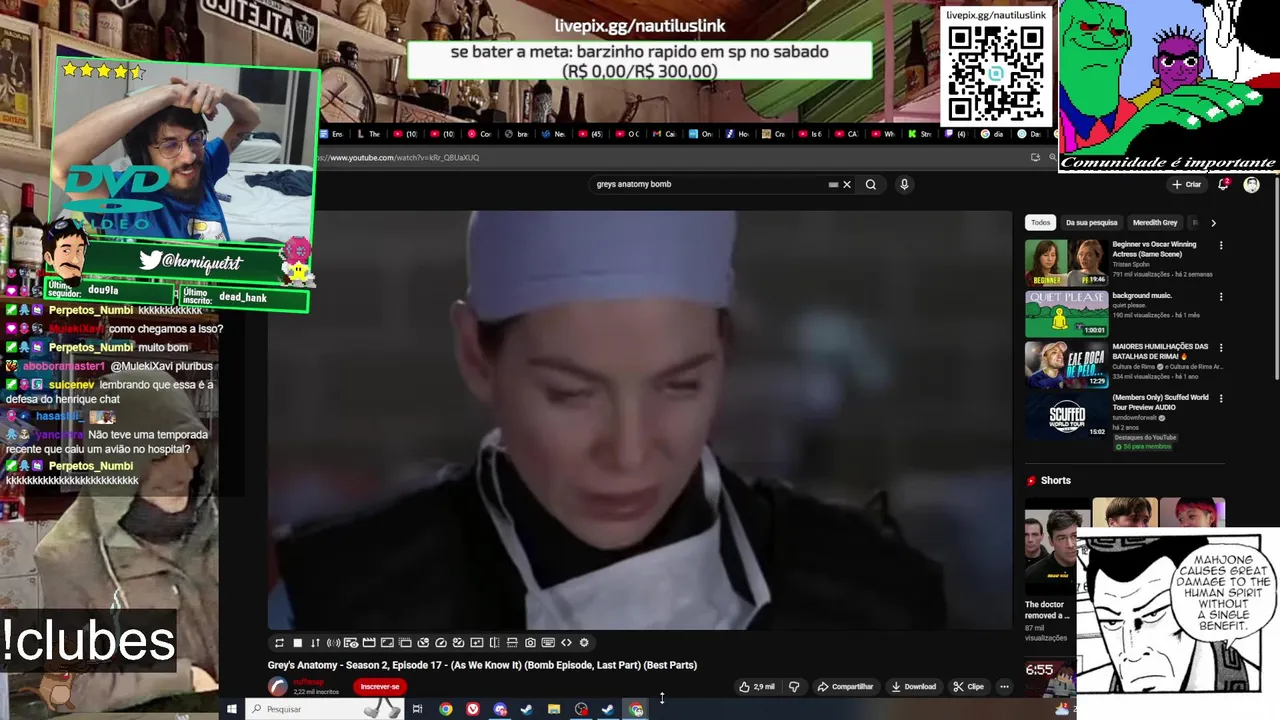Click the red Inscrever-se subscribe button
This screenshot has width=1280, height=720.
pos(380,687)
